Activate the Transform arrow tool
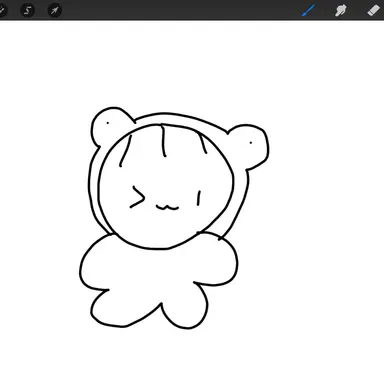Screen dimensions: 384x384 (x=54, y=10)
